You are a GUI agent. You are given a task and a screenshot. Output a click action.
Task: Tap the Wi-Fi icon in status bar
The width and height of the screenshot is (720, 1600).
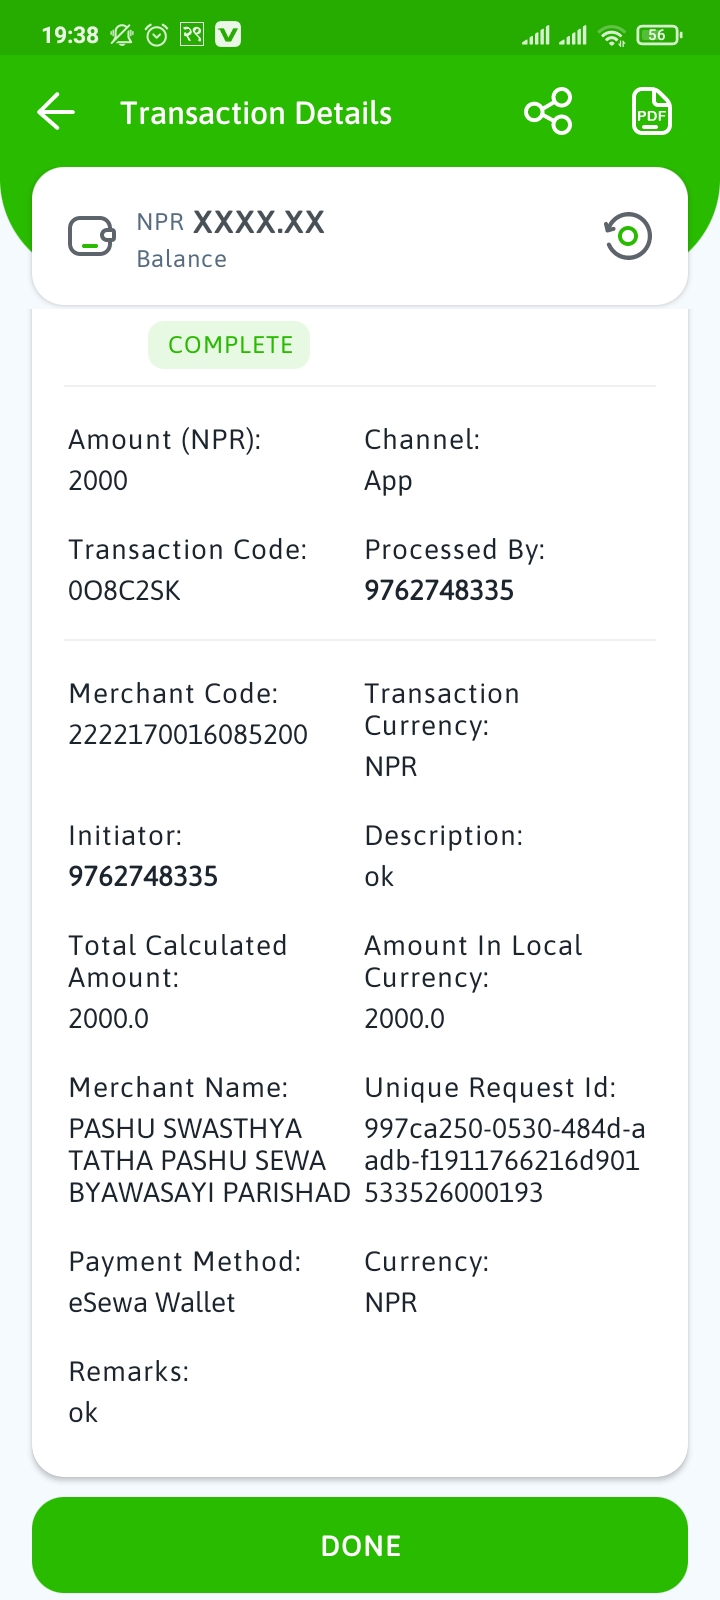pos(612,36)
